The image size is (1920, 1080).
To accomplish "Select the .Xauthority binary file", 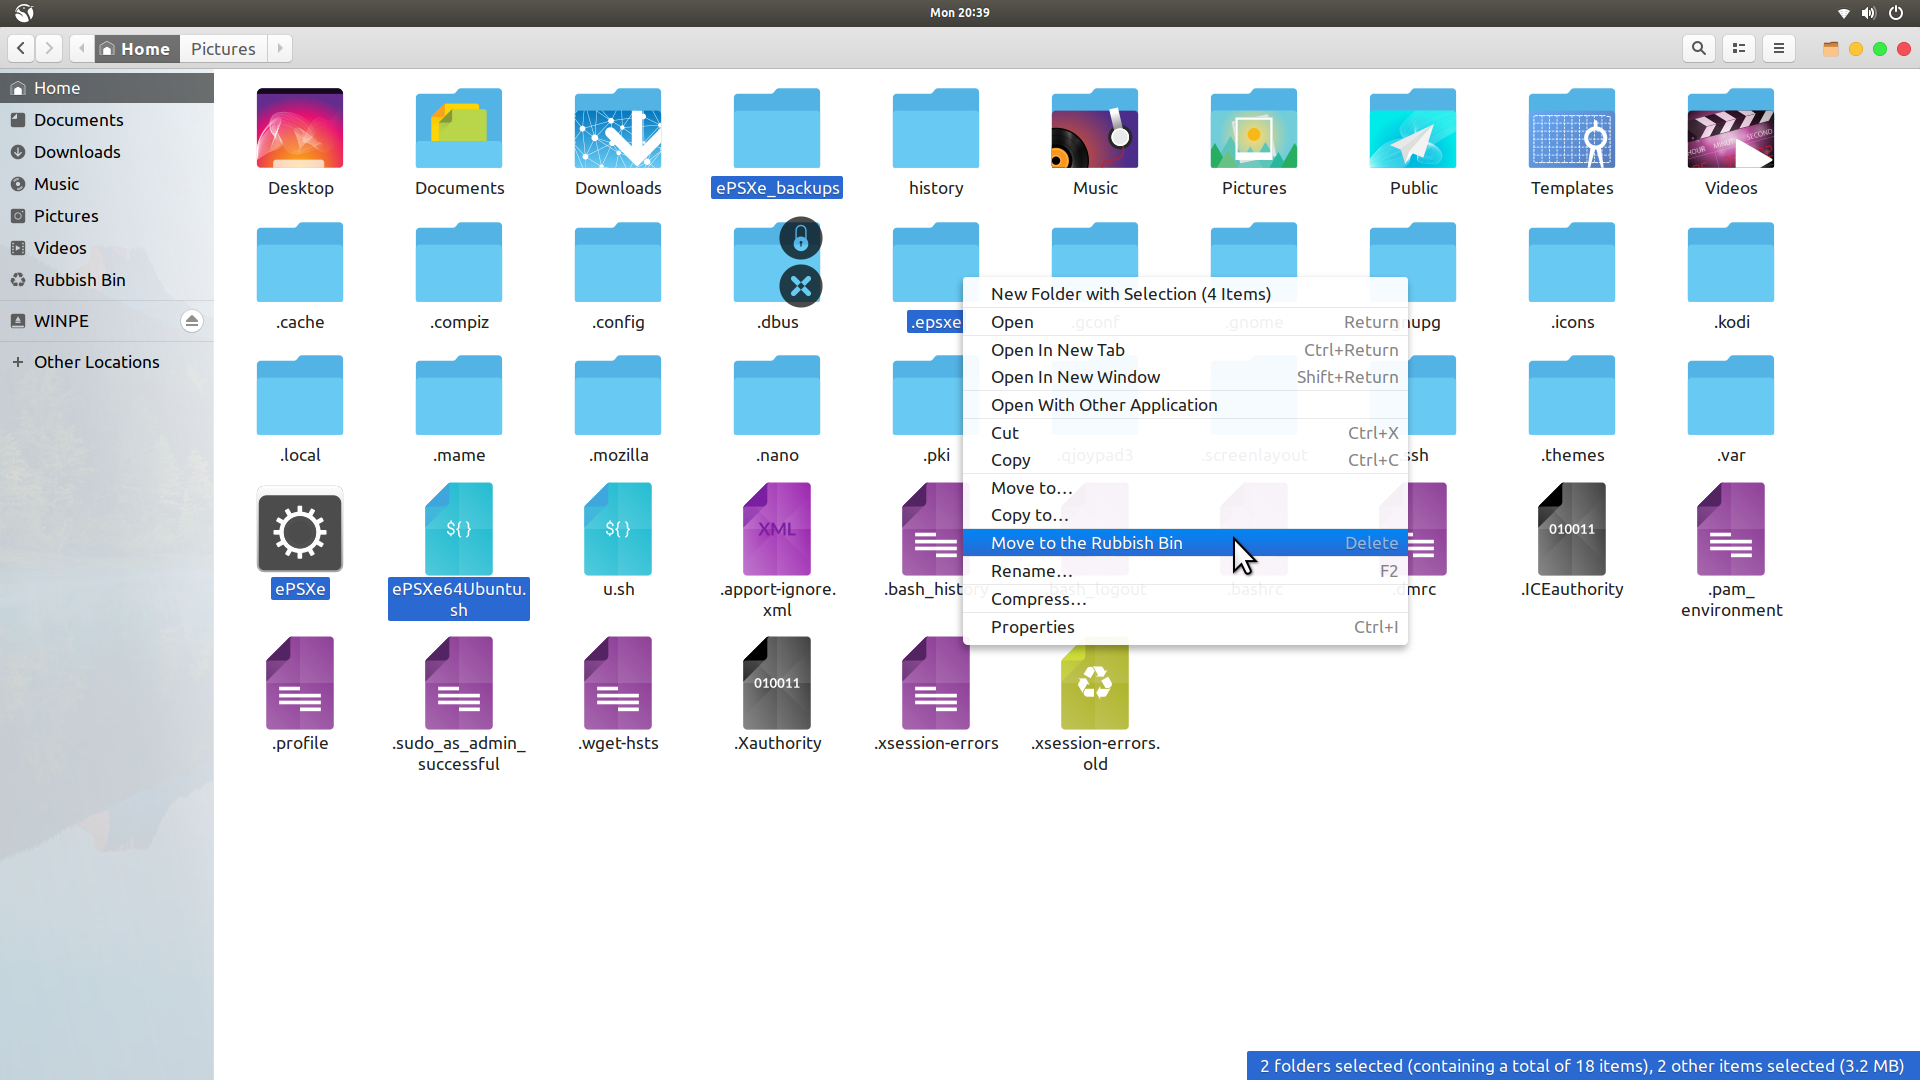I will point(777,684).
